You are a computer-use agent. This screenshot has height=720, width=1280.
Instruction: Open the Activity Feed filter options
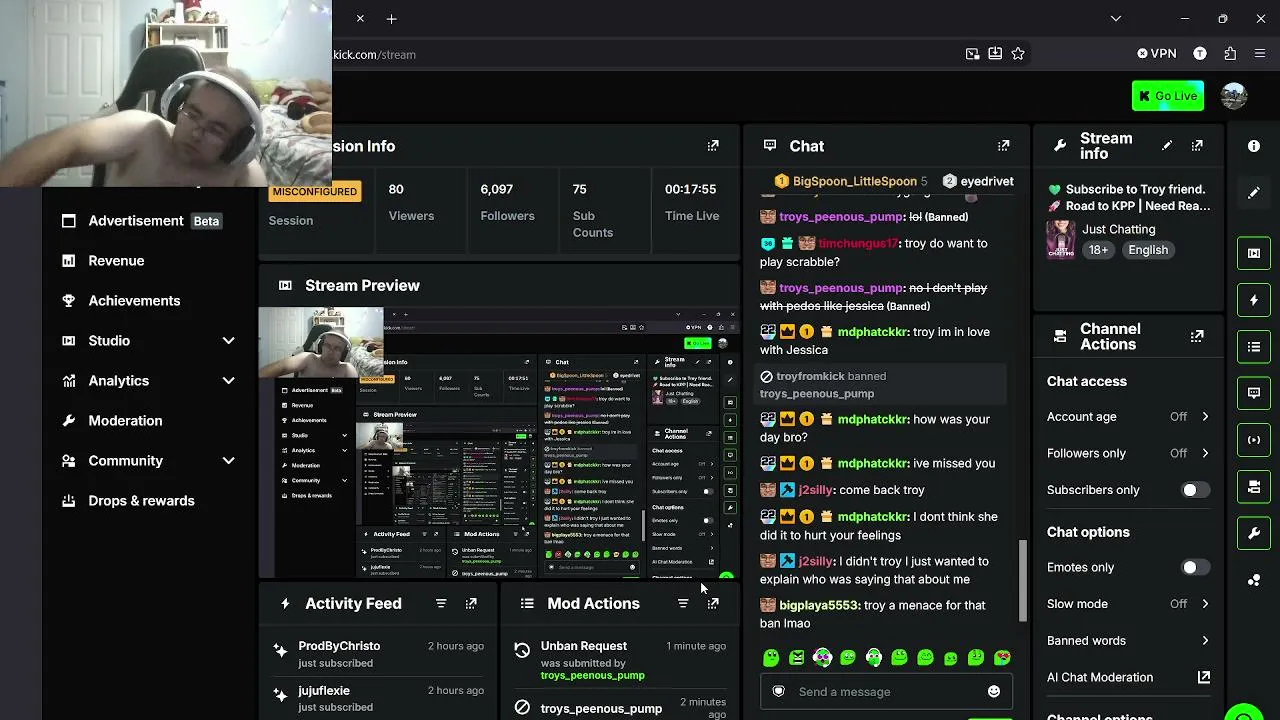click(x=441, y=604)
